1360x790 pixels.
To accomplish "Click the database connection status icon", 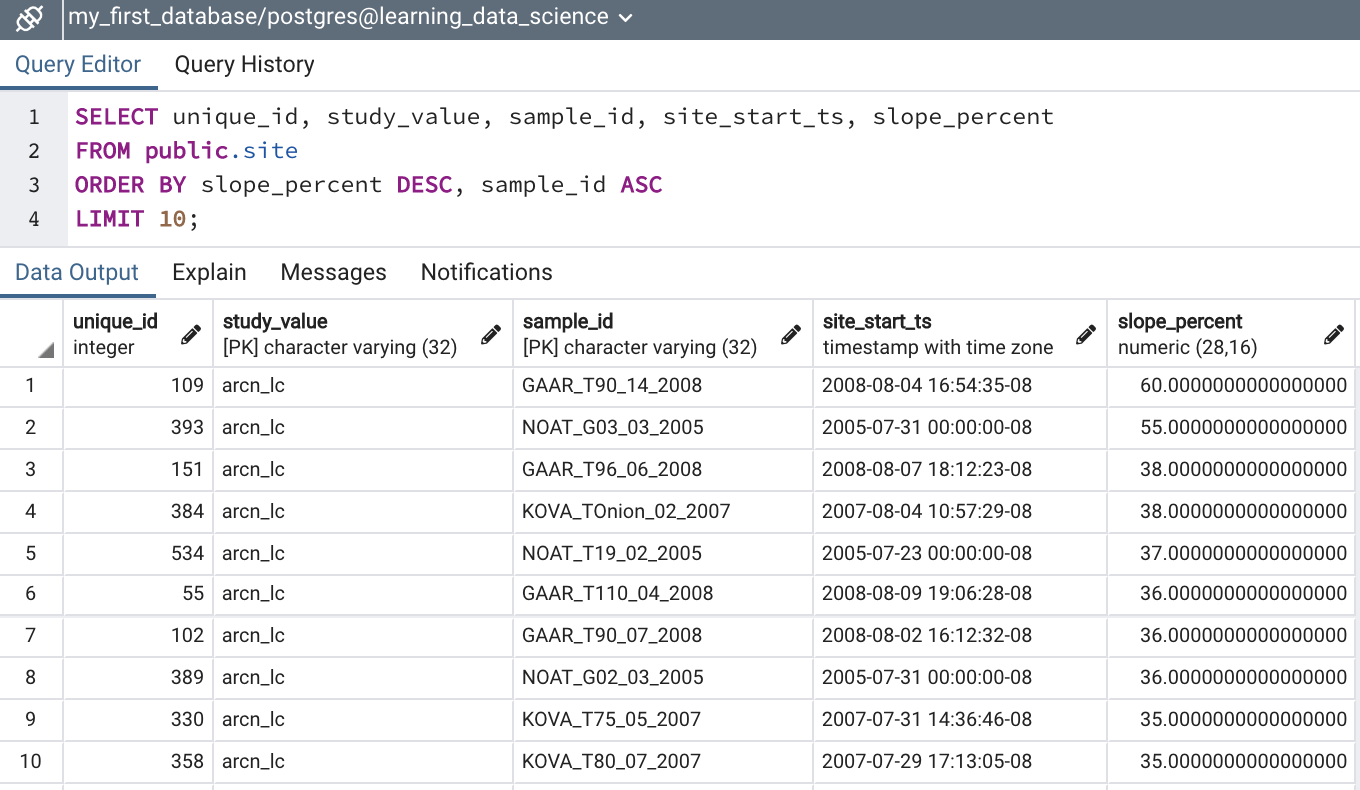I will tap(30, 18).
